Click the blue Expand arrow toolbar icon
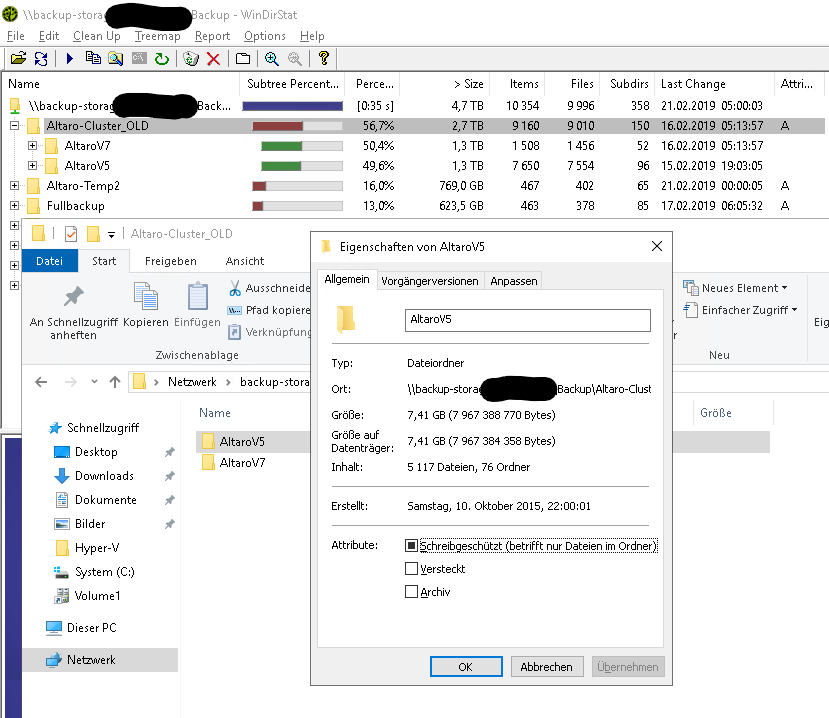 [x=70, y=58]
